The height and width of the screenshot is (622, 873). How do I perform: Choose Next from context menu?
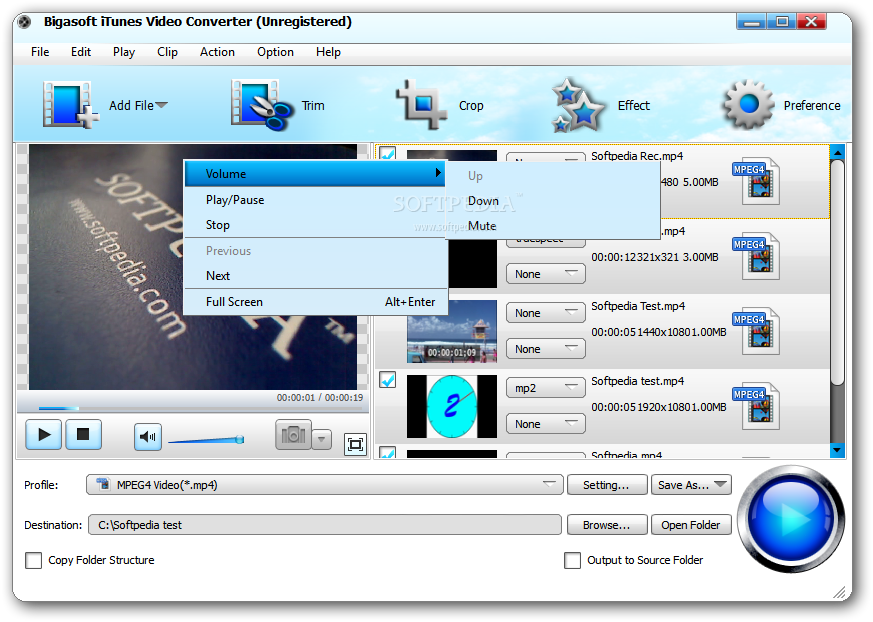(315, 276)
